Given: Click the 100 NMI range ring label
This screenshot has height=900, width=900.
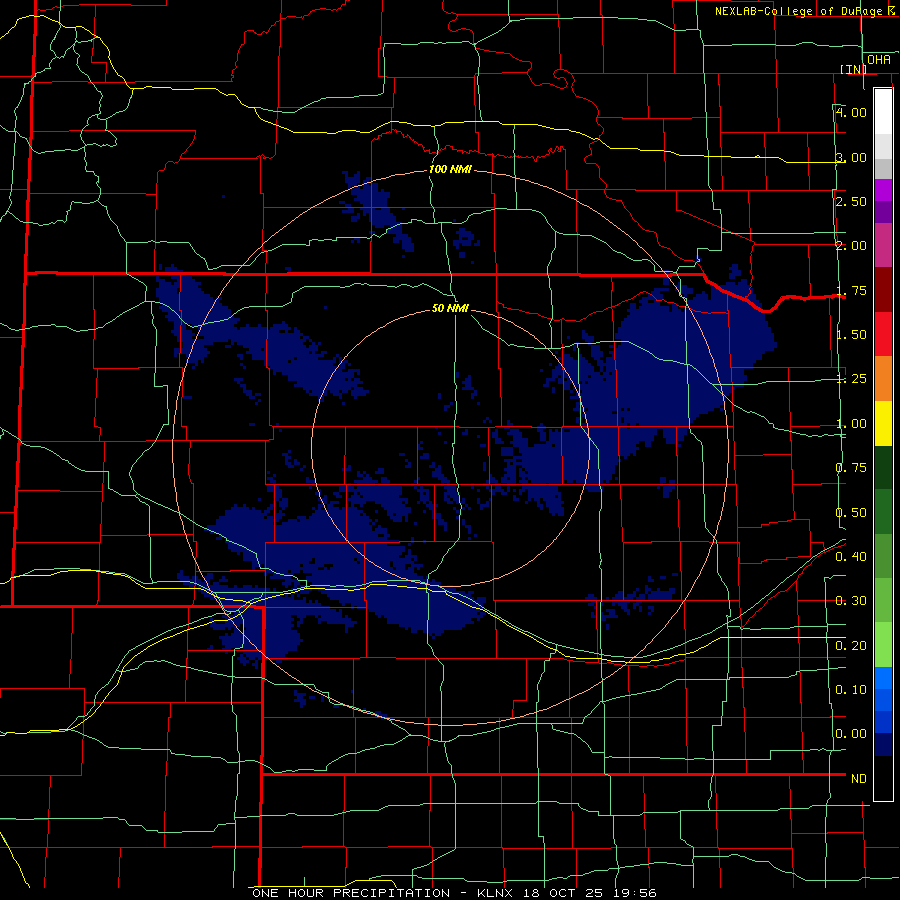Looking at the screenshot, I should pos(451,169).
